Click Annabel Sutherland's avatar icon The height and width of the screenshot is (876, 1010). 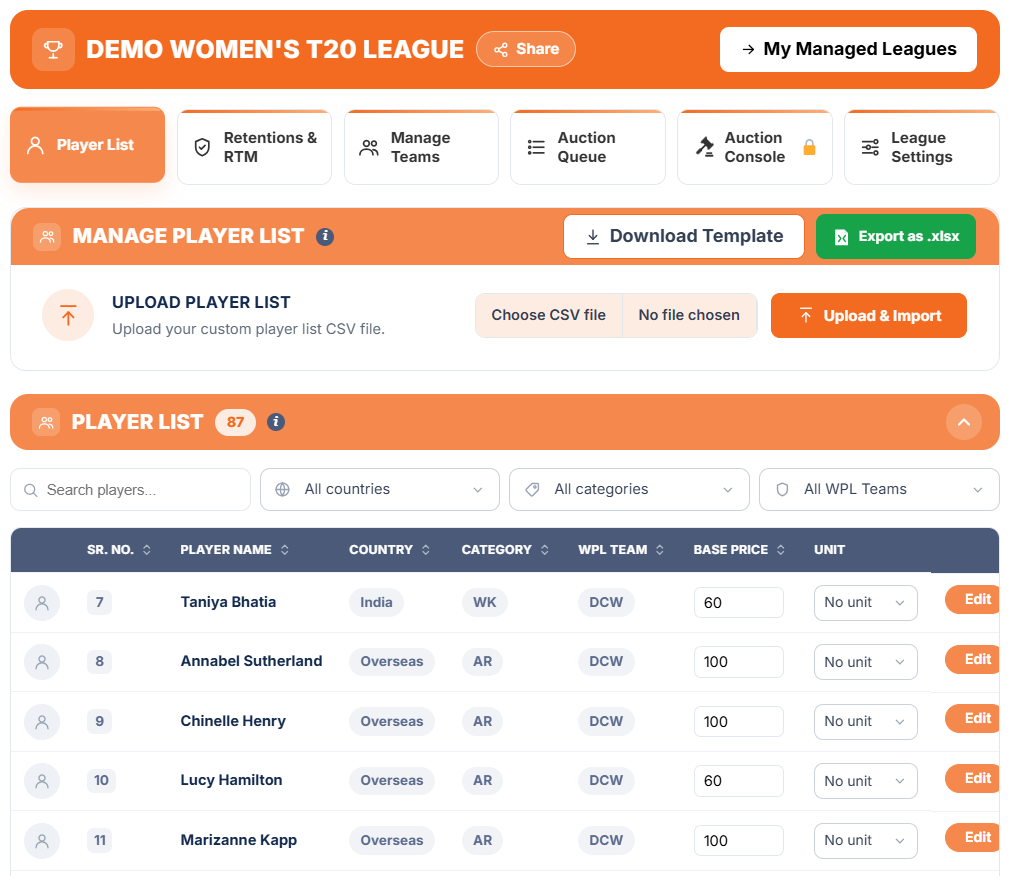[42, 662]
